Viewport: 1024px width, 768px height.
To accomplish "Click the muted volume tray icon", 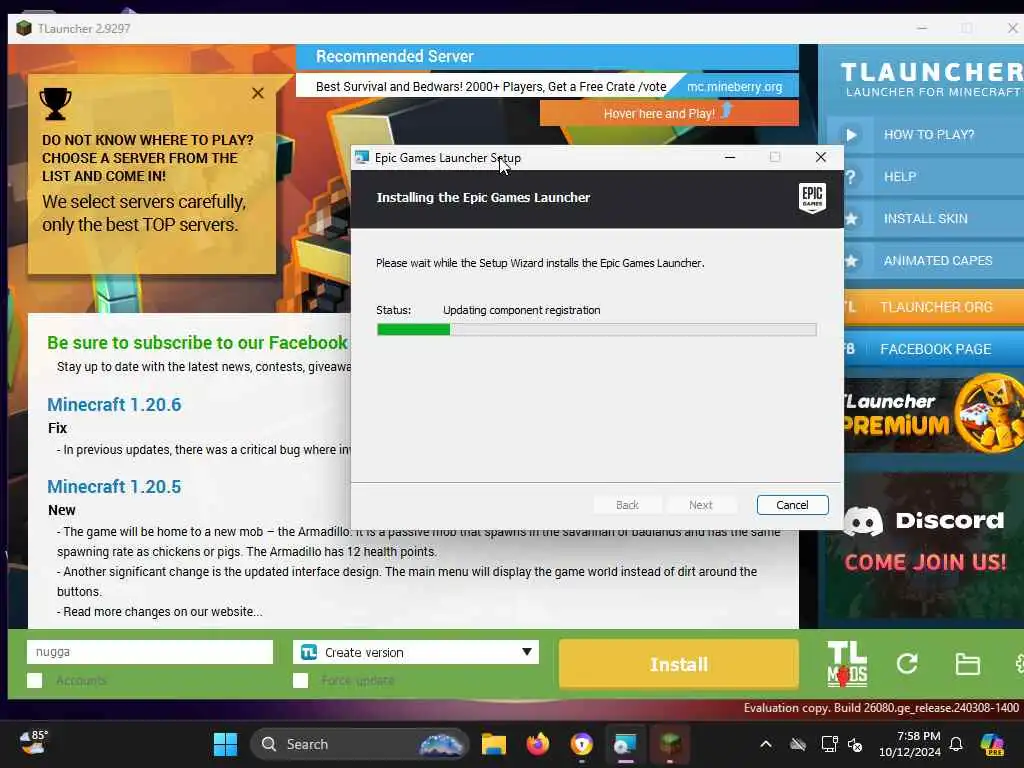I will [855, 744].
